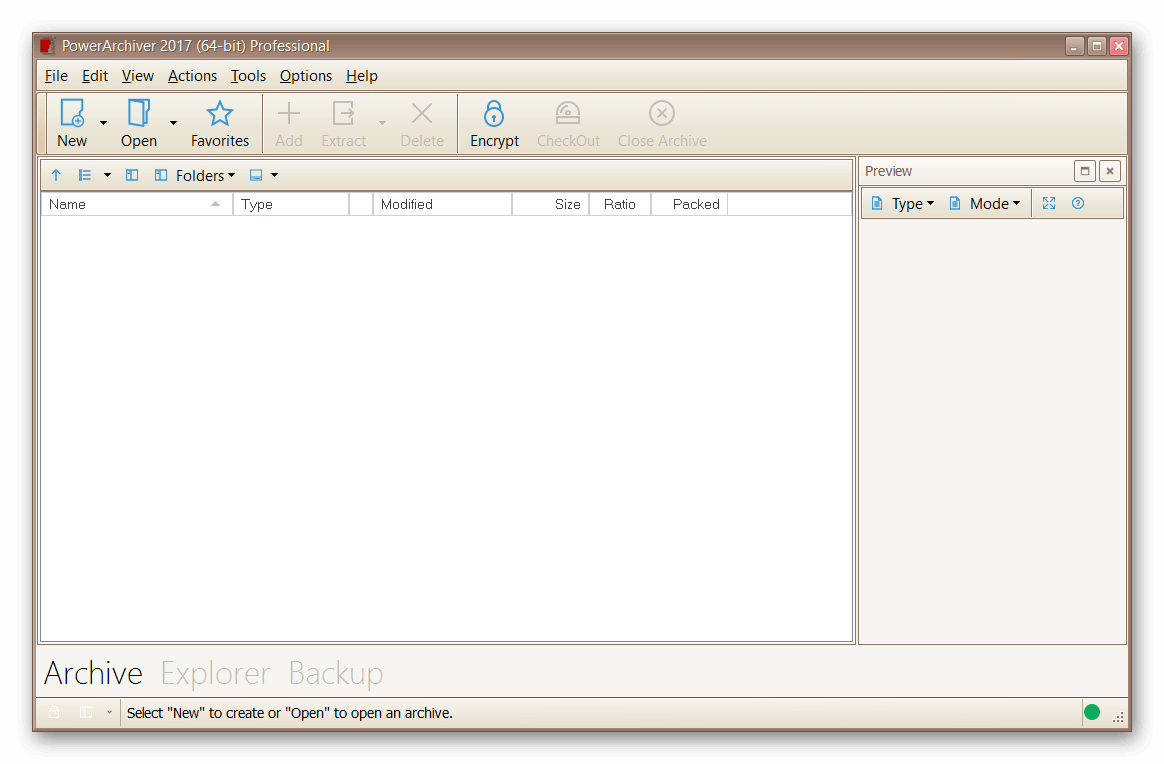The image size is (1164, 764).
Task: Click the green status indicator circle
Action: (x=1092, y=712)
